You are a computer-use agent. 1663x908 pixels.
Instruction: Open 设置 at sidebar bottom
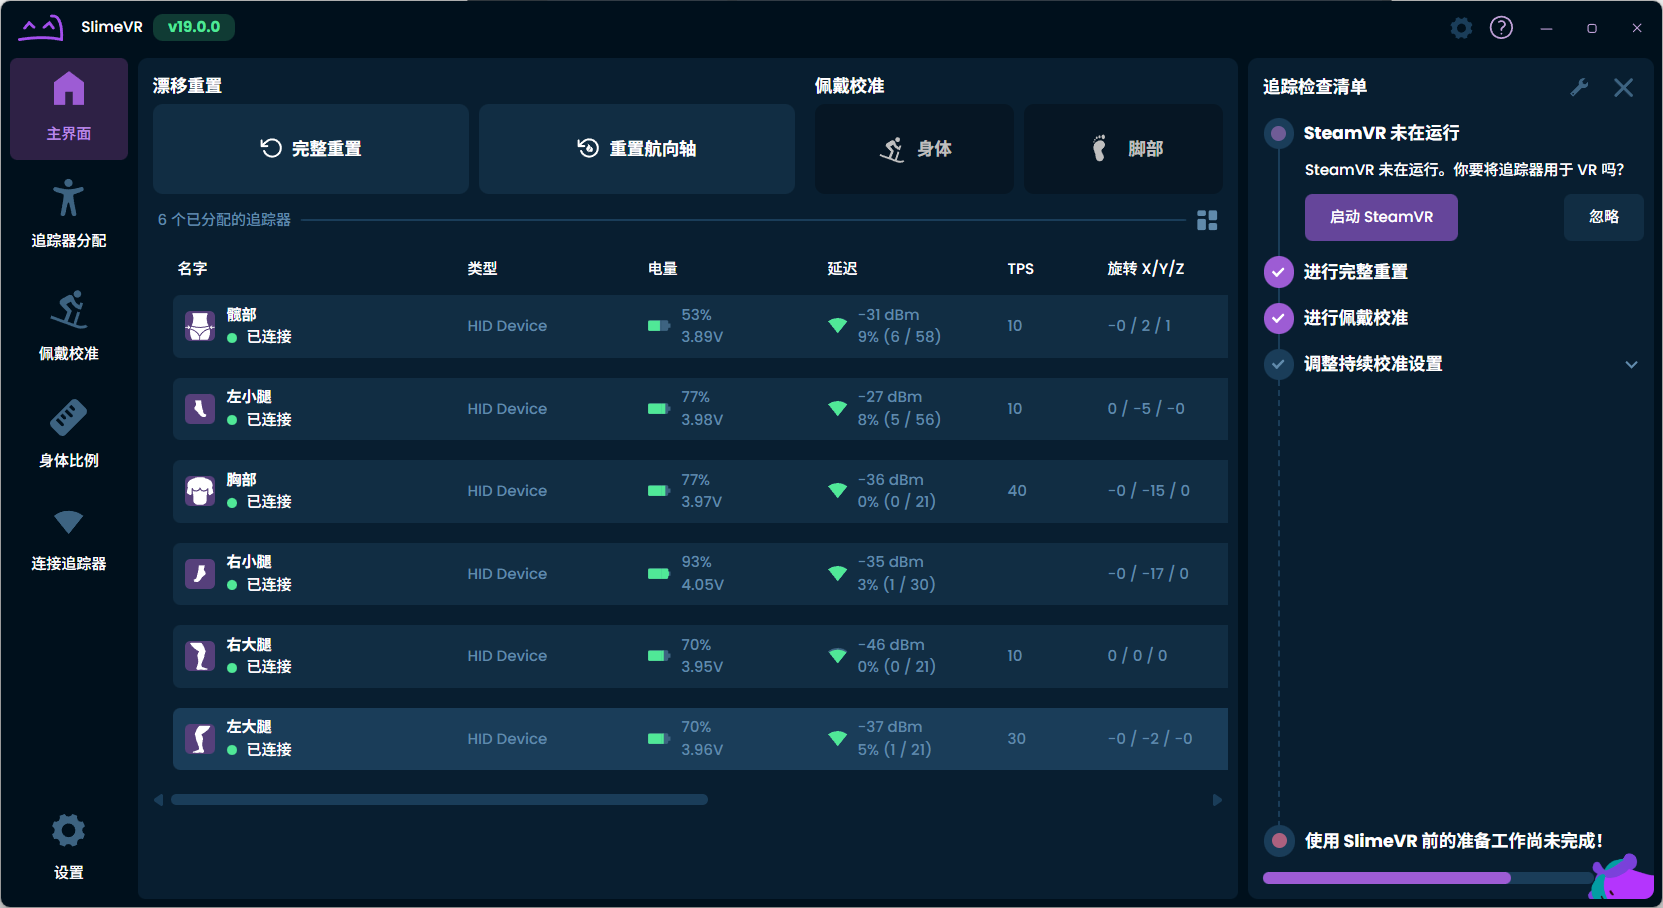coord(69,846)
